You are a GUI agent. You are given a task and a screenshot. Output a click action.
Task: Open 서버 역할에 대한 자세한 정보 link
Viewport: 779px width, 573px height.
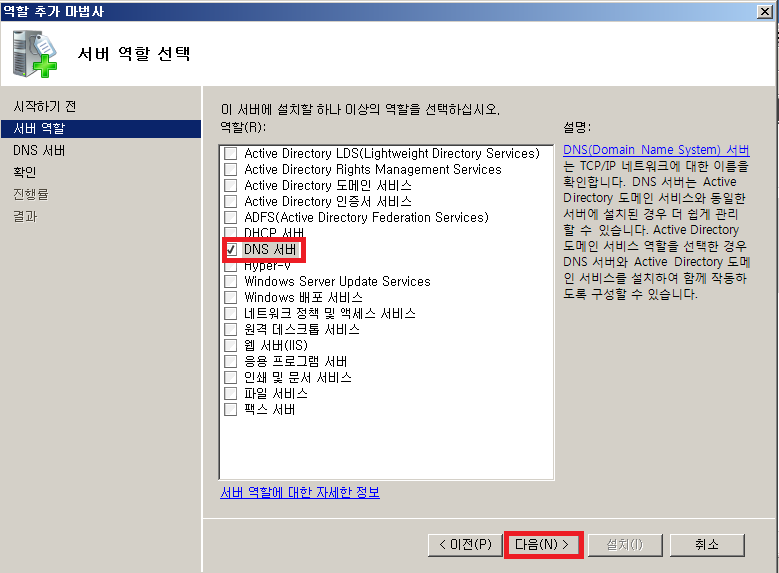click(x=300, y=492)
